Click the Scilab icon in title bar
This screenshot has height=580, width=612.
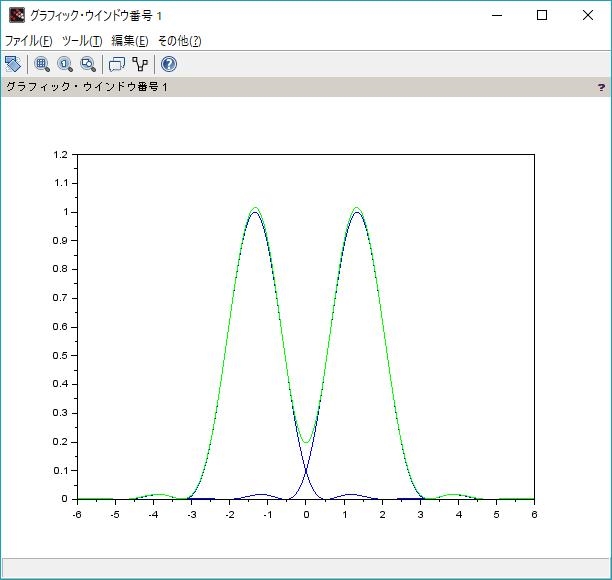pos(16,15)
